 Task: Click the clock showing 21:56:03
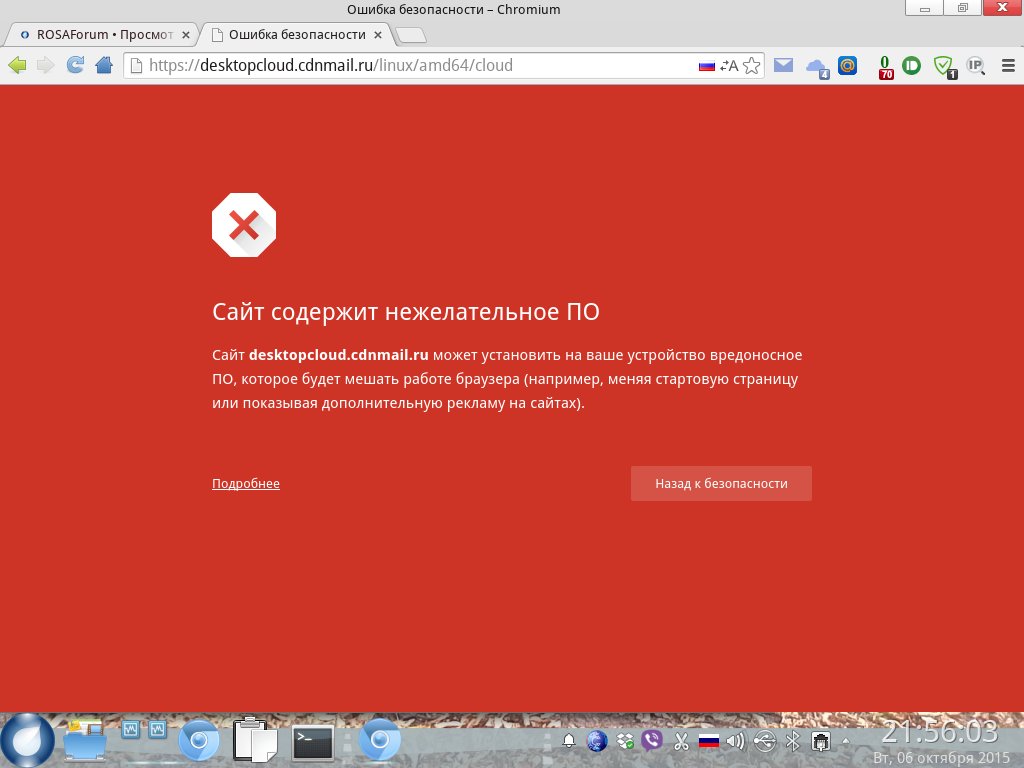click(940, 731)
